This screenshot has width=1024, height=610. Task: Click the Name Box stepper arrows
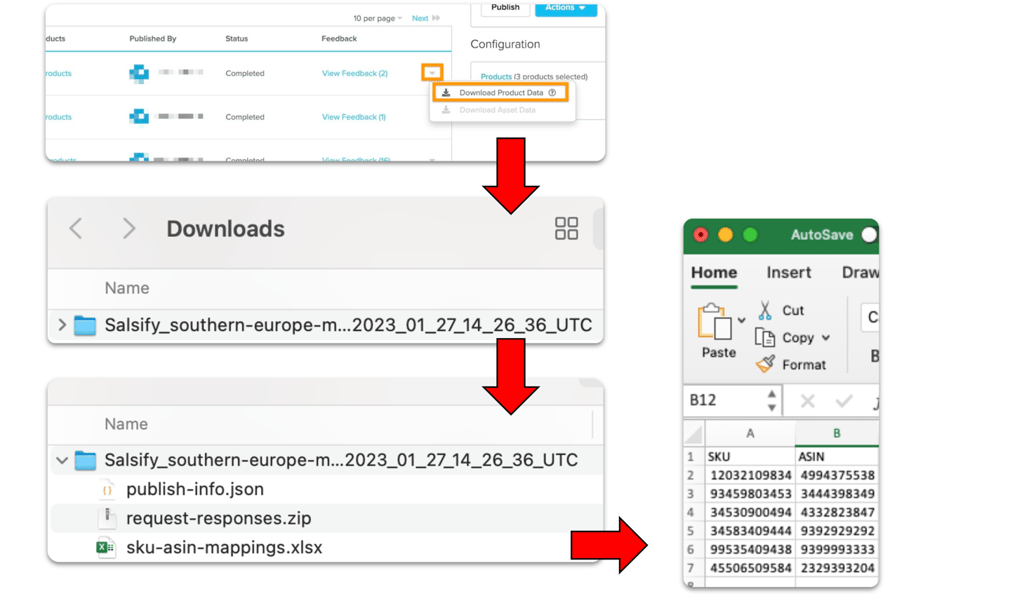click(772, 400)
